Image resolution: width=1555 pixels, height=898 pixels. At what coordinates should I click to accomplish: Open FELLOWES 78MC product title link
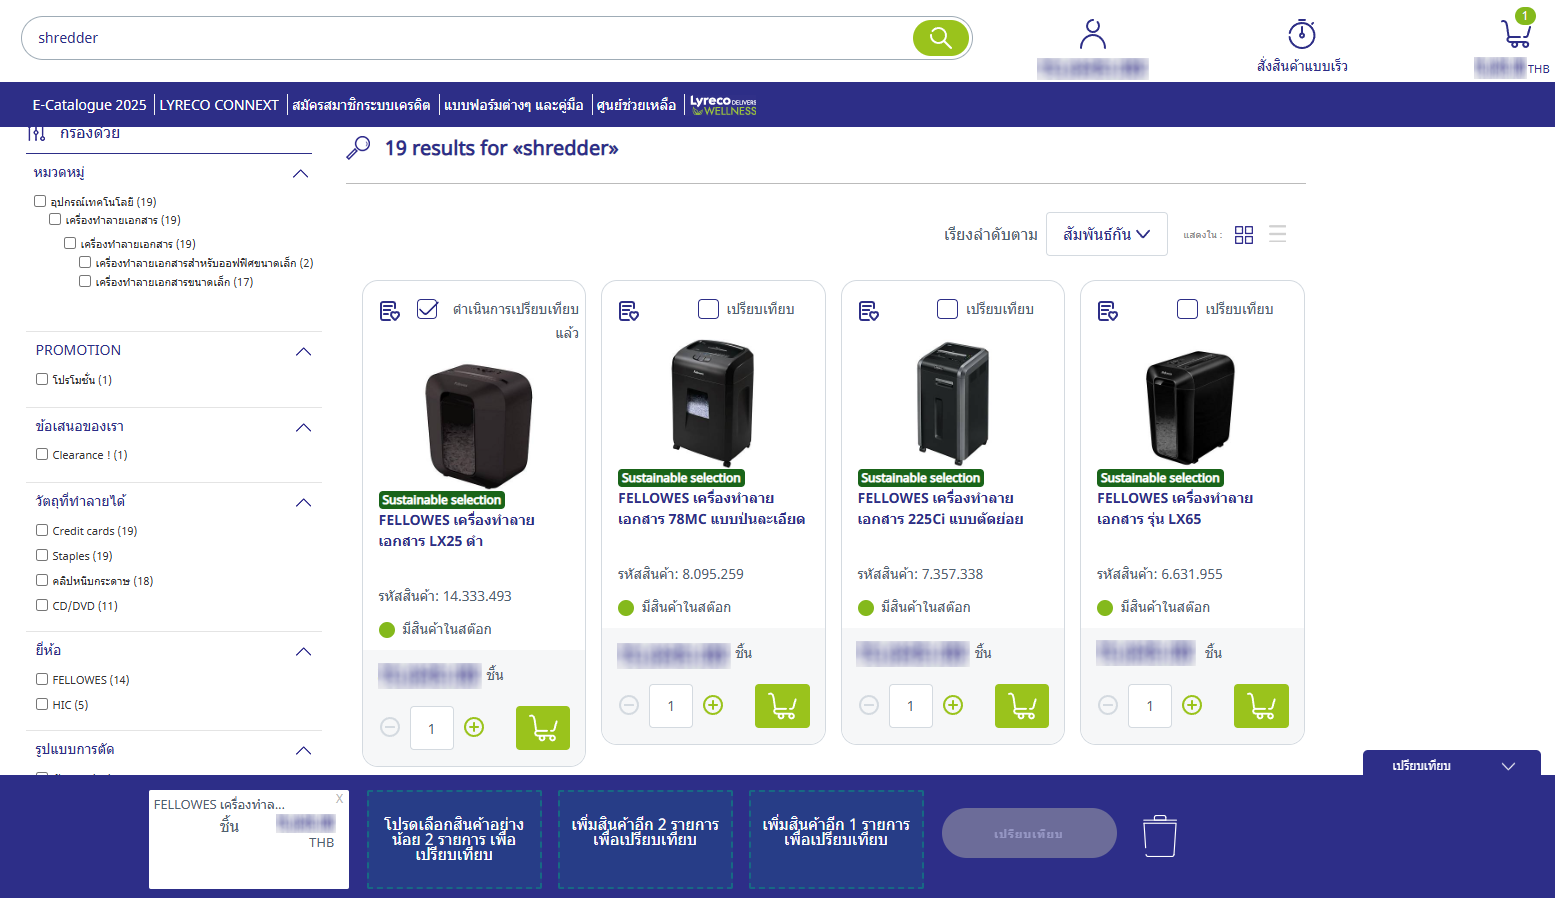coord(711,508)
